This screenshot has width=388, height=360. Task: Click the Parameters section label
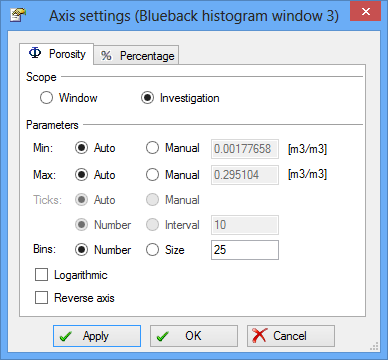coord(52,125)
